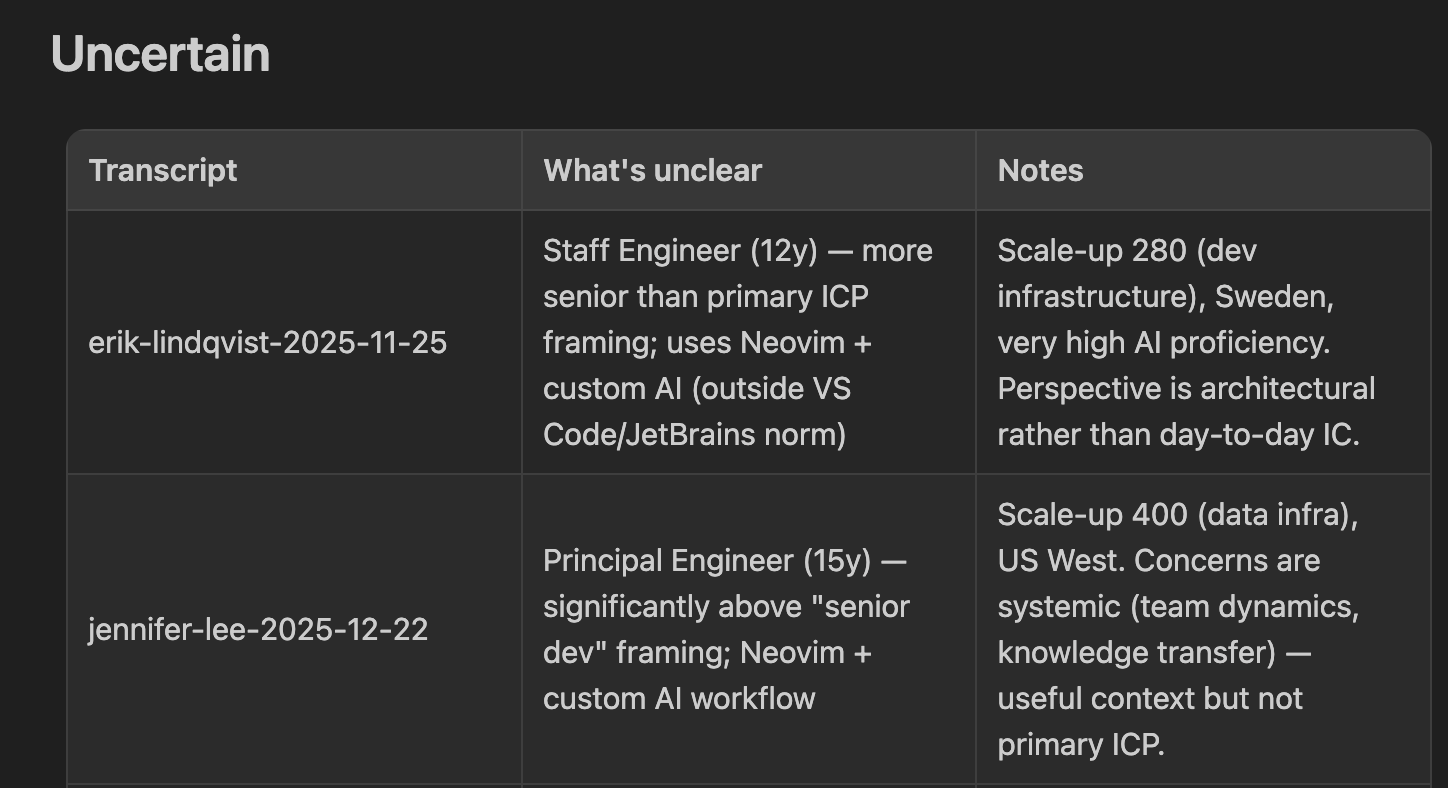
Task: Click the text 'outside VS Code/JetBrains norm'
Action: [x=696, y=412]
